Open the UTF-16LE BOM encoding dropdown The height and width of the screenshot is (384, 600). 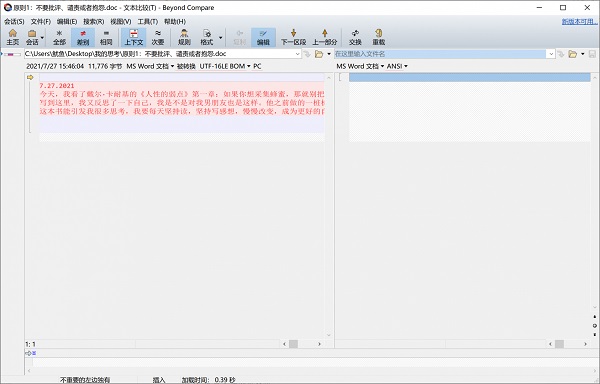[225, 66]
